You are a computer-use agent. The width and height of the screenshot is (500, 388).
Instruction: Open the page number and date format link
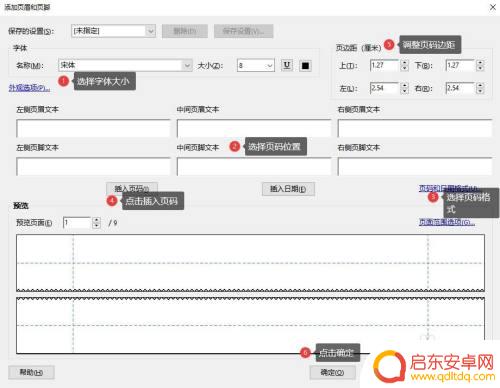click(449, 188)
